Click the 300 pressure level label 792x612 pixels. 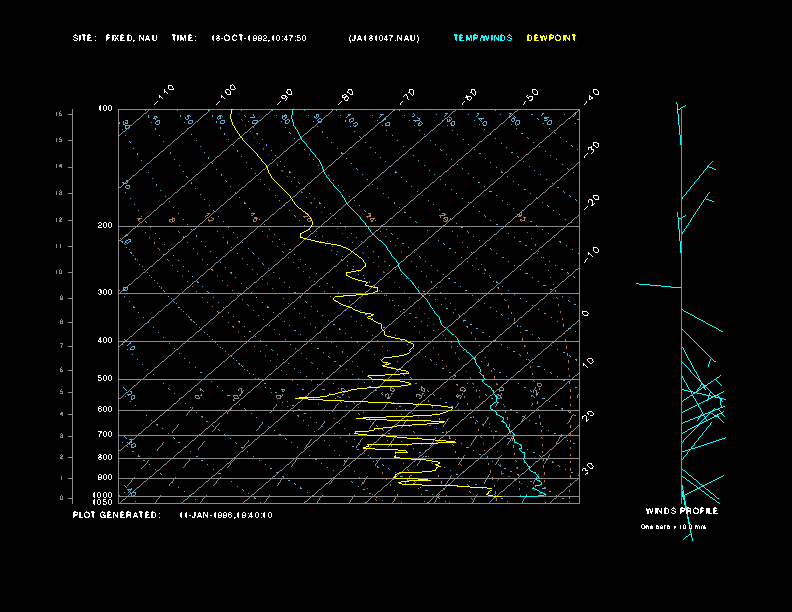(x=105, y=293)
